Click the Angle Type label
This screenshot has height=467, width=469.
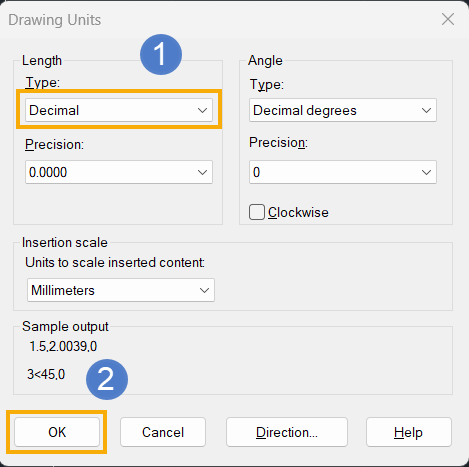tap(267, 85)
